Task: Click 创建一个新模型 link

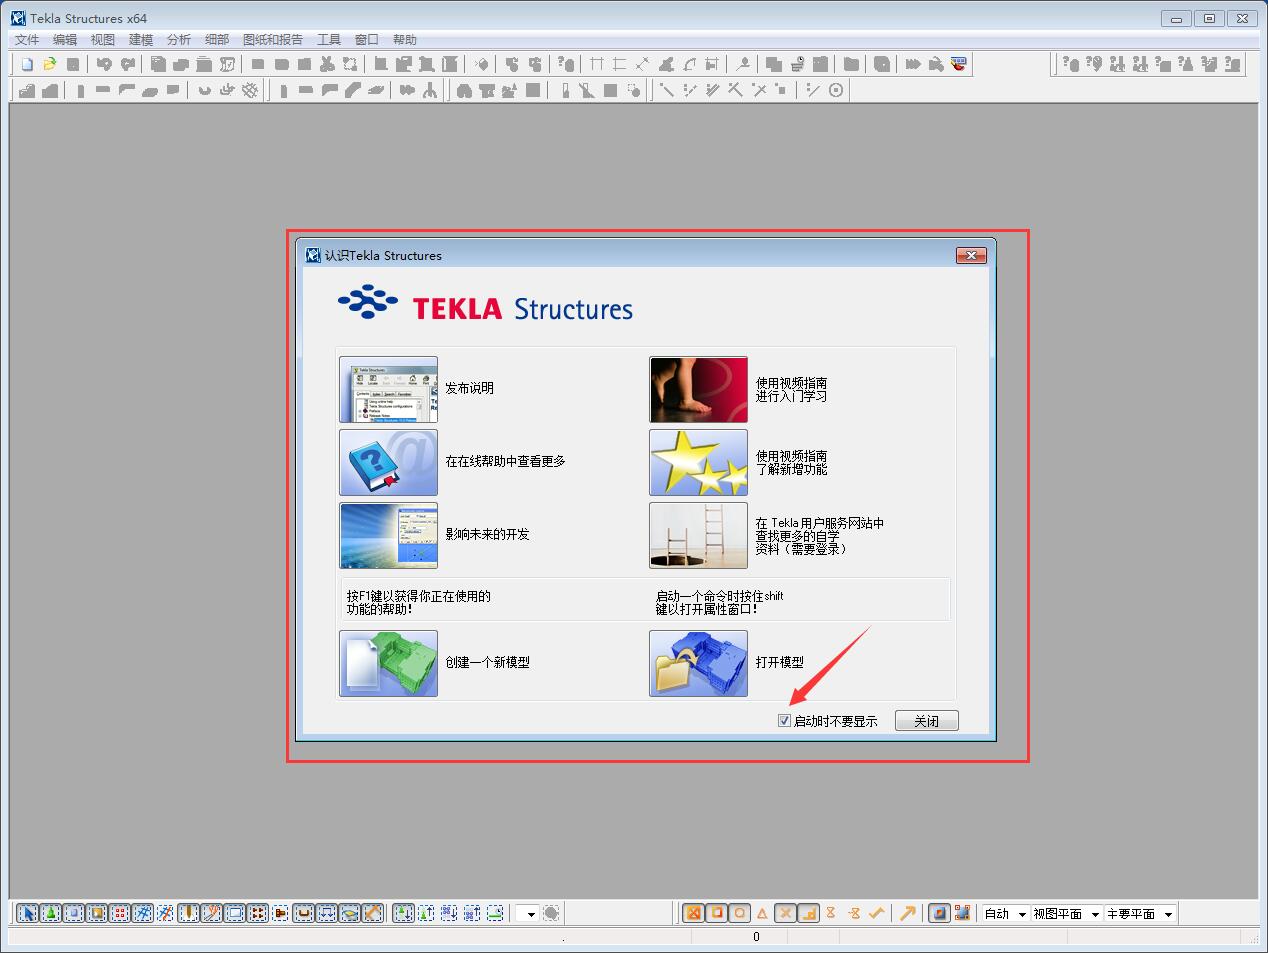Action: coord(487,663)
